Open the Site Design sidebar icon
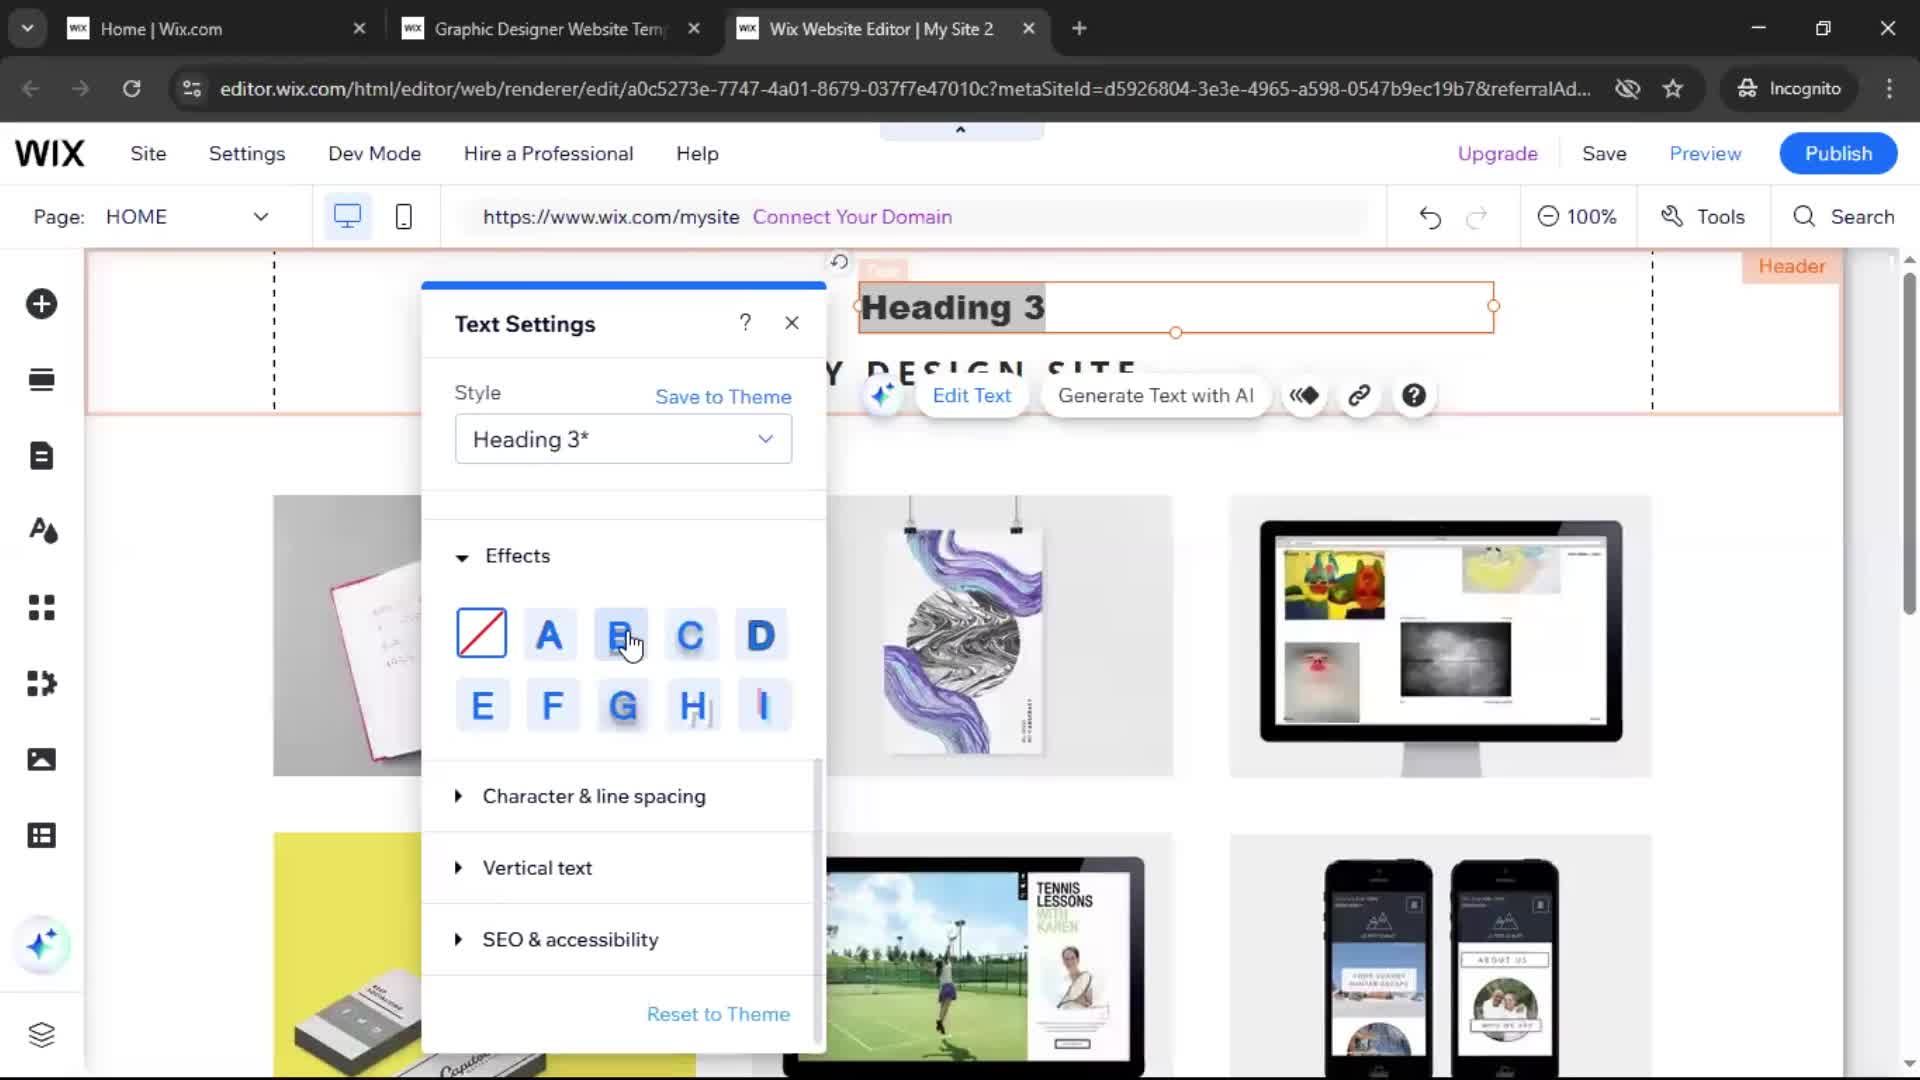This screenshot has height=1080, width=1920. tap(43, 531)
